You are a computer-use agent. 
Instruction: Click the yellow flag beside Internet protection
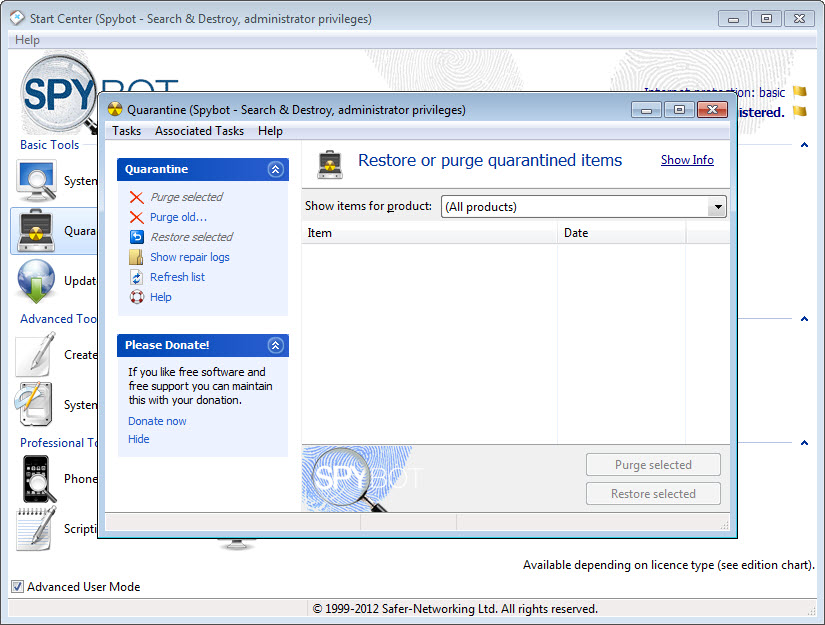click(x=800, y=92)
